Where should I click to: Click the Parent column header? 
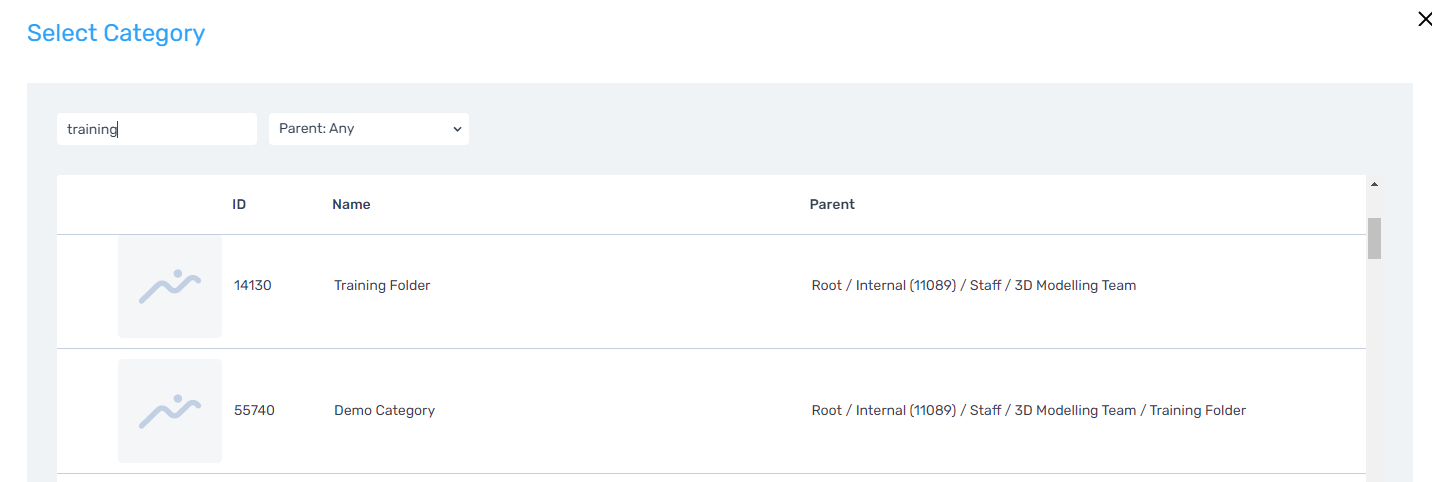(832, 204)
